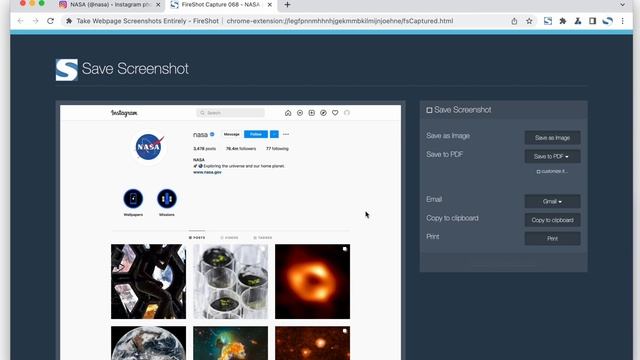Click the 3,478 posts count

point(204,149)
